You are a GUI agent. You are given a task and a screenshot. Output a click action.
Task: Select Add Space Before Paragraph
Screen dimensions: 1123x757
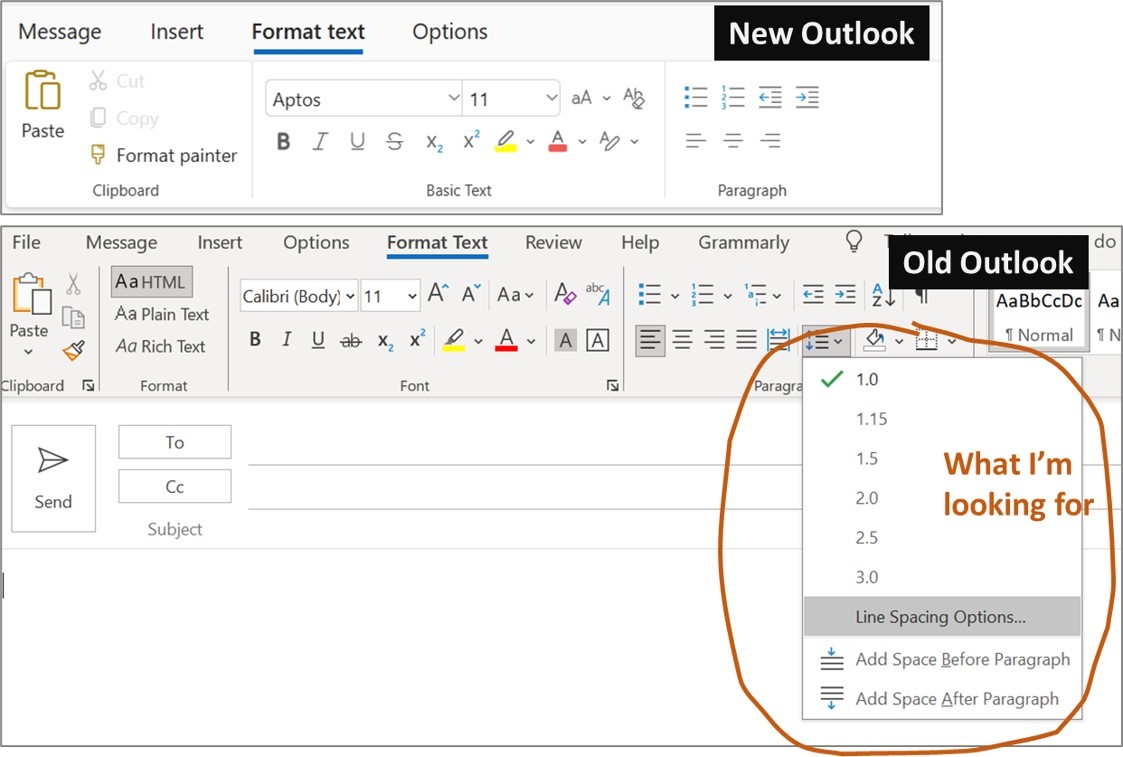(x=942, y=659)
